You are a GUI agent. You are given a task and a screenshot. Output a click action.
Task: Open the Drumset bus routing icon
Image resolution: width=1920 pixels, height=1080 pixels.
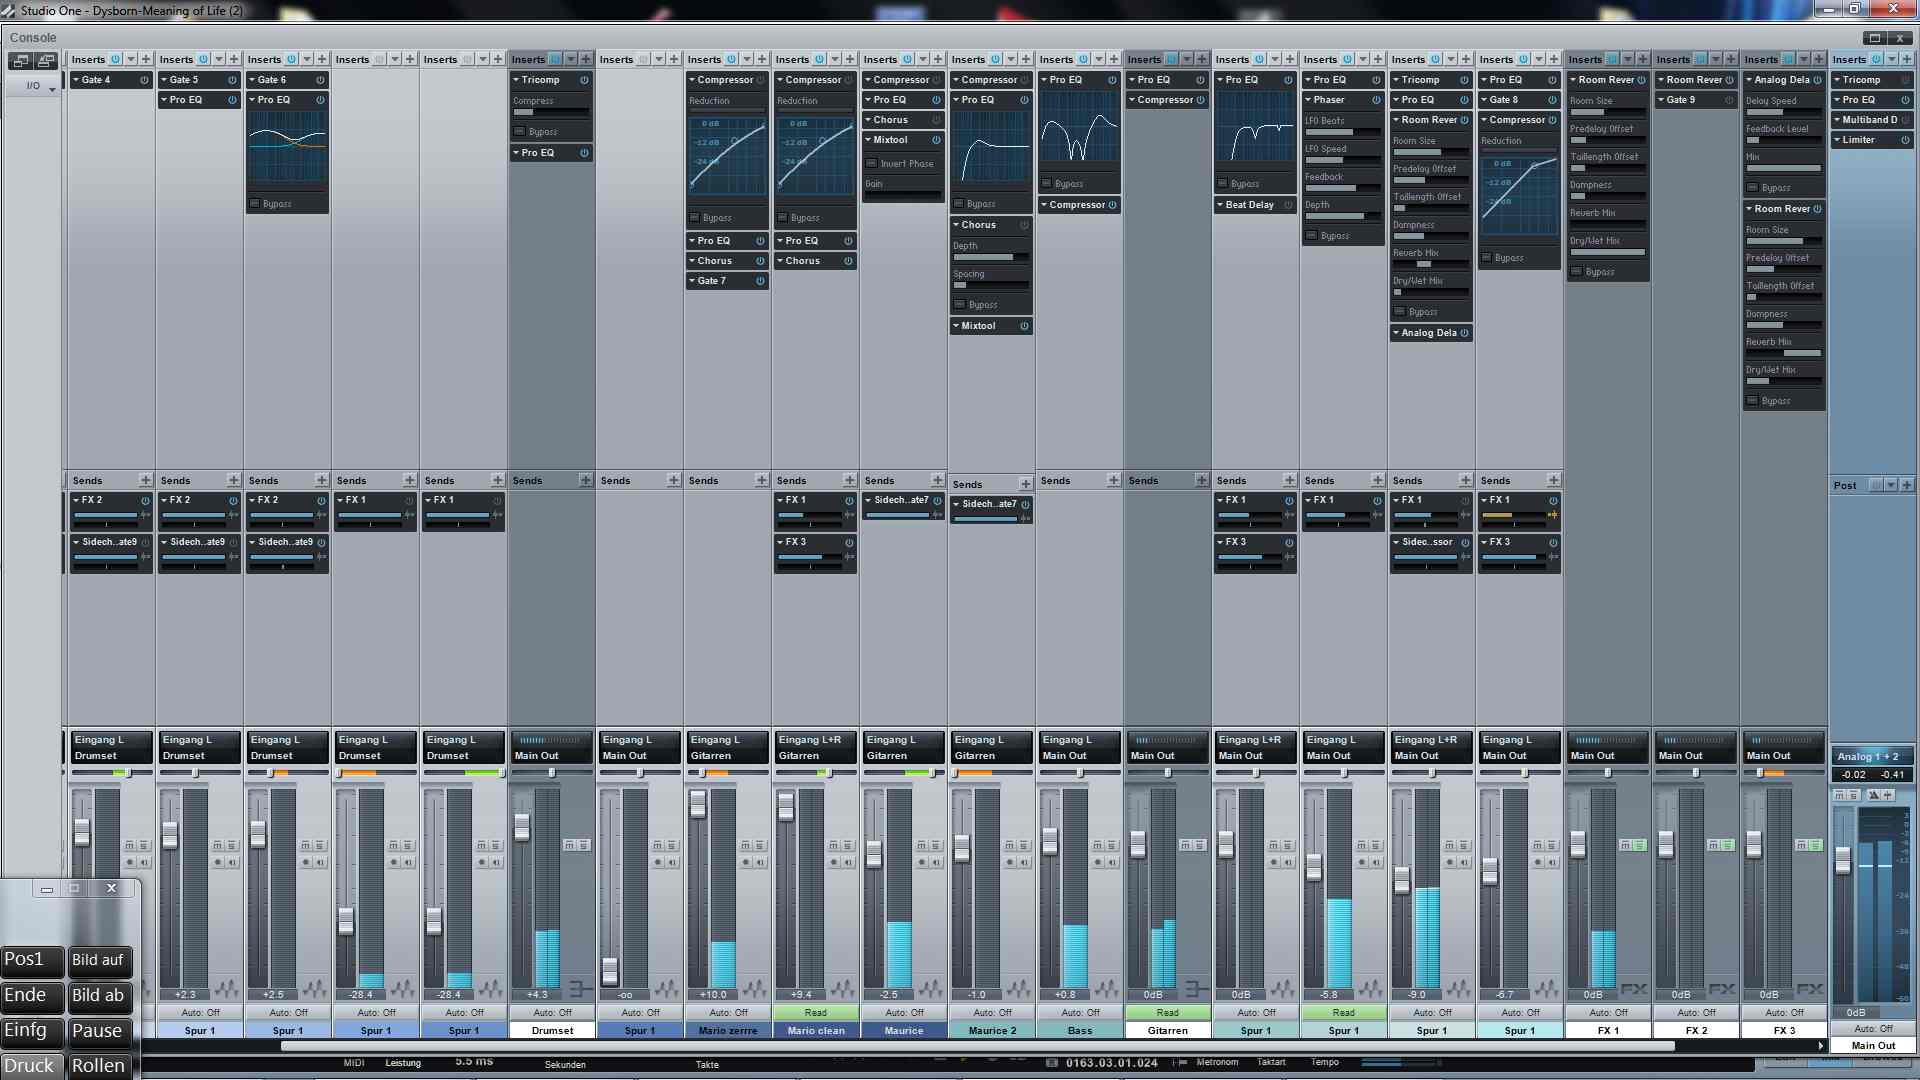[x=580, y=989]
